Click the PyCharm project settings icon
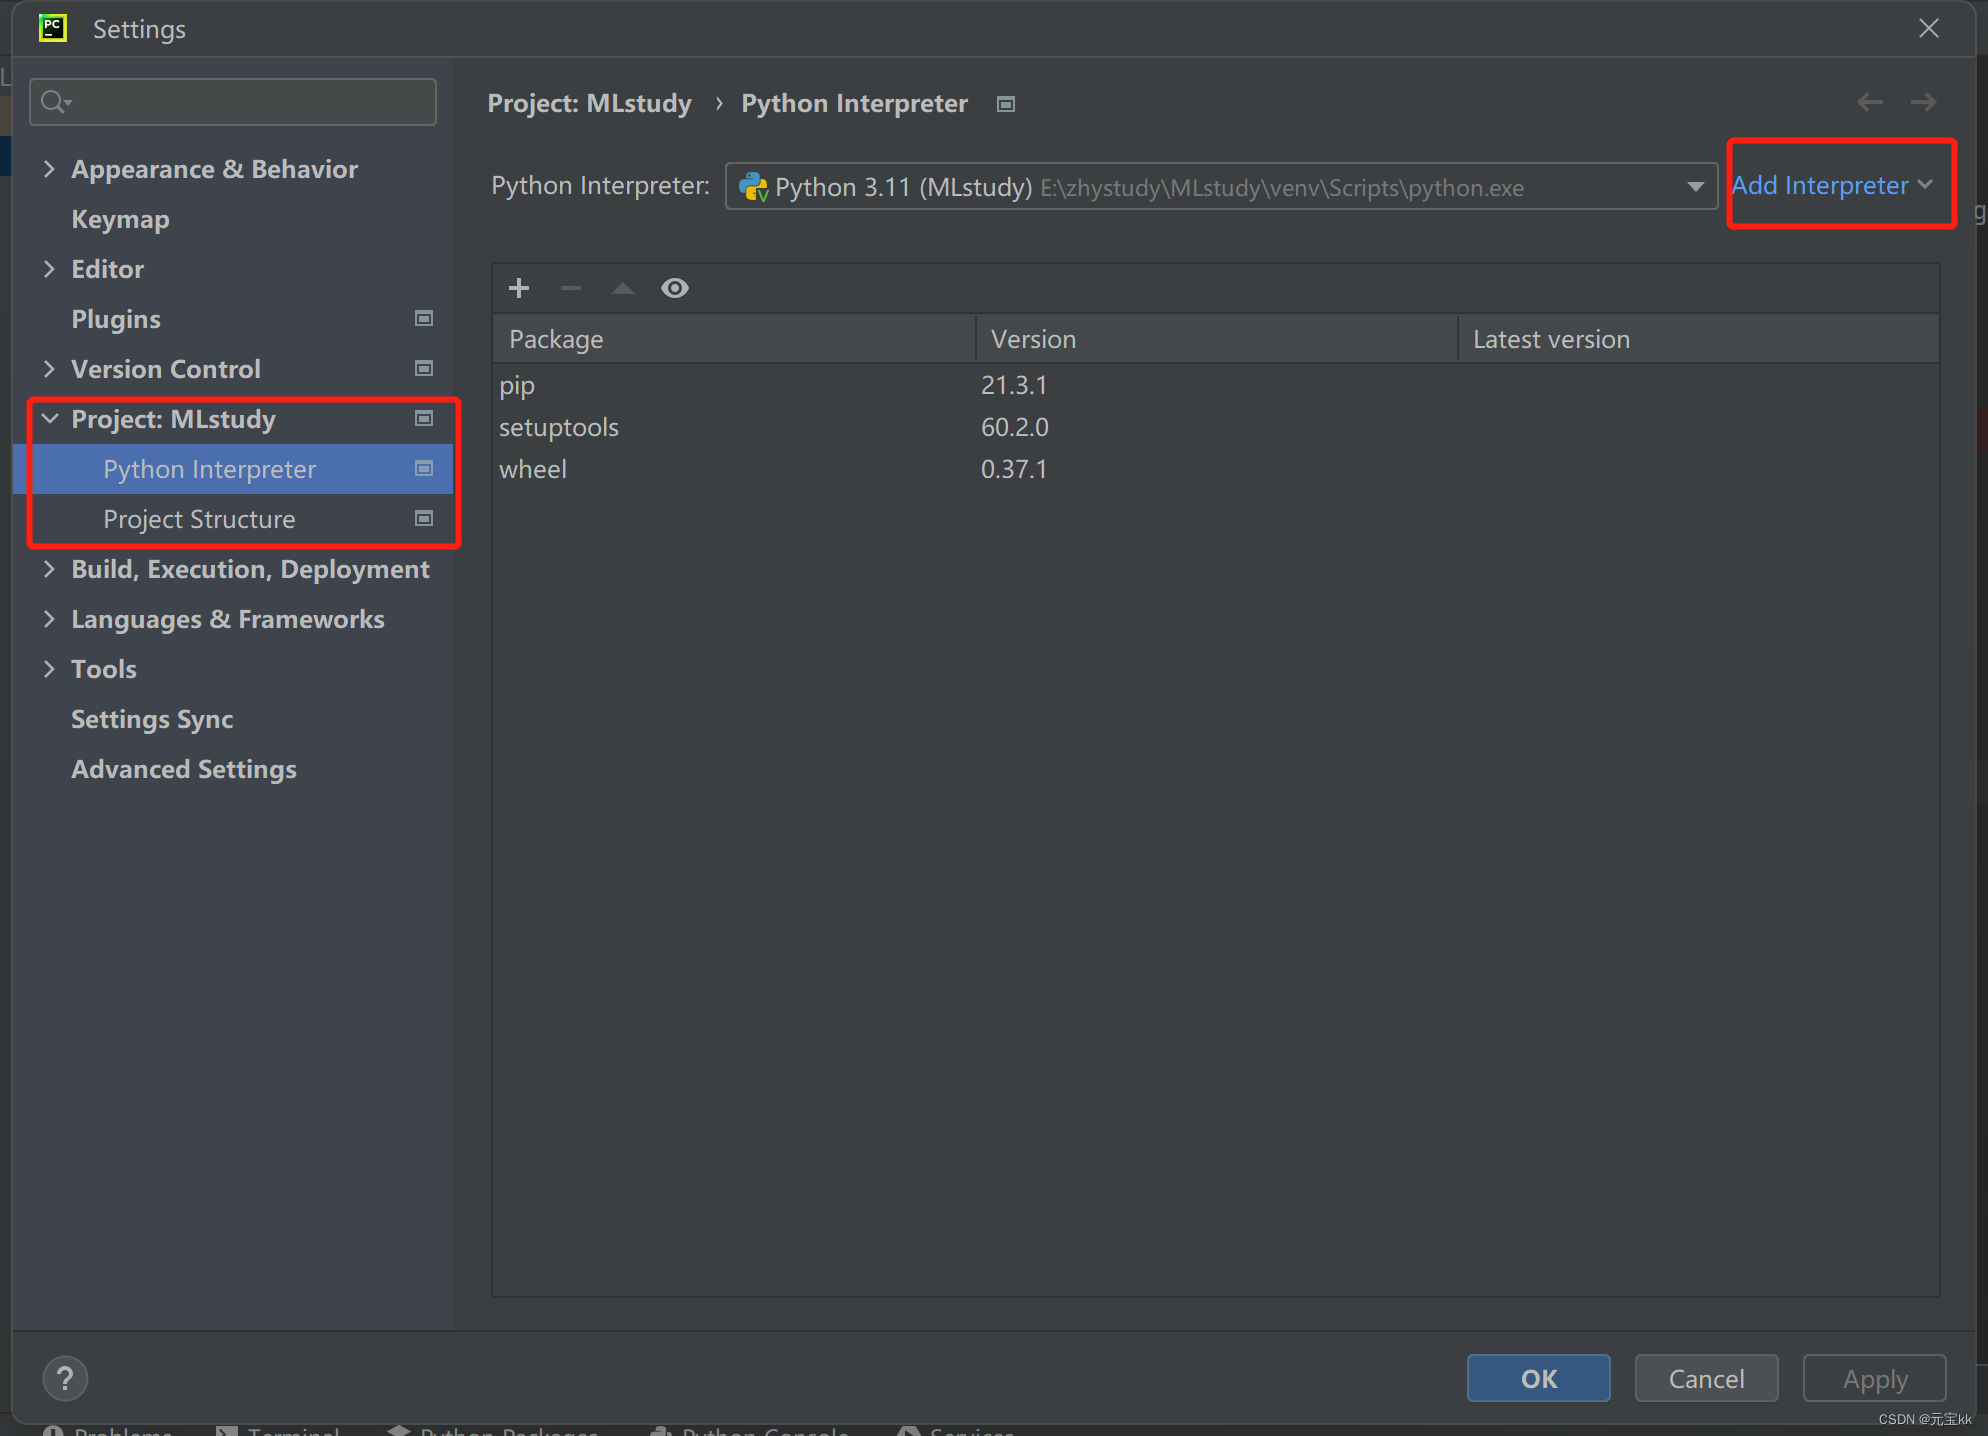This screenshot has height=1436, width=1988. click(424, 418)
